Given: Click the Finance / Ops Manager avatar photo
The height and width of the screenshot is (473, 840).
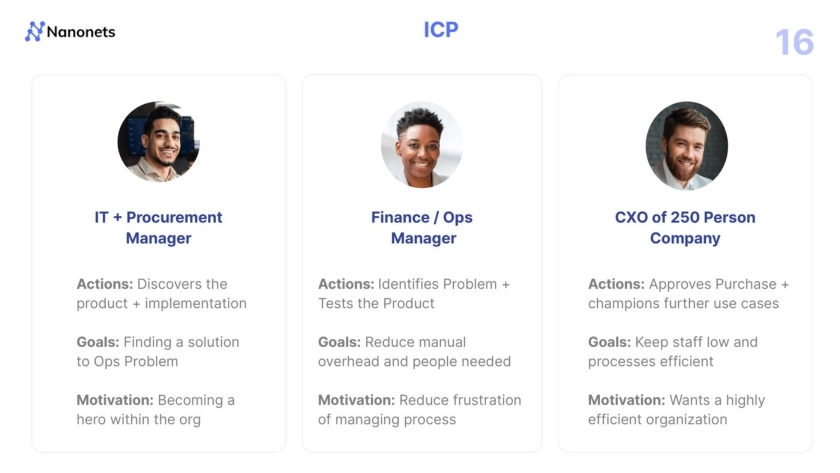Looking at the screenshot, I should [x=421, y=144].
